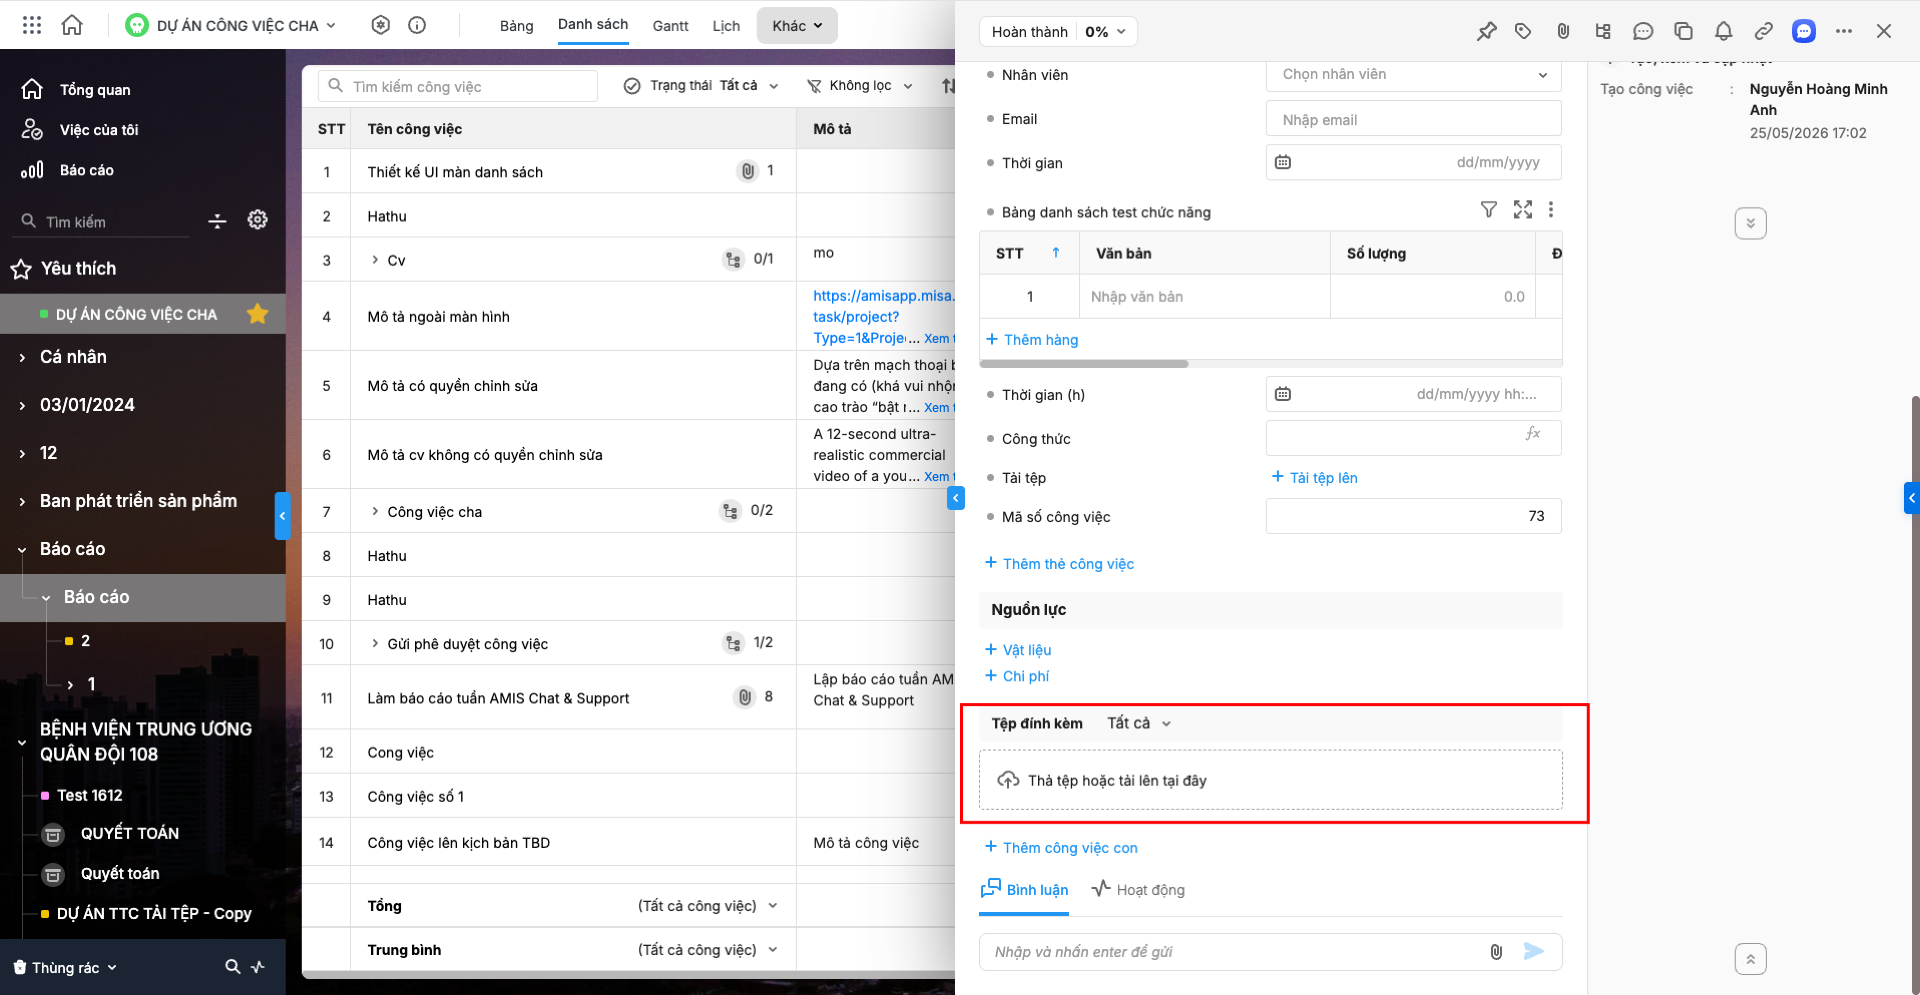The image size is (1920, 995).
Task: Open sidebar settings gear next to search
Action: (x=257, y=220)
